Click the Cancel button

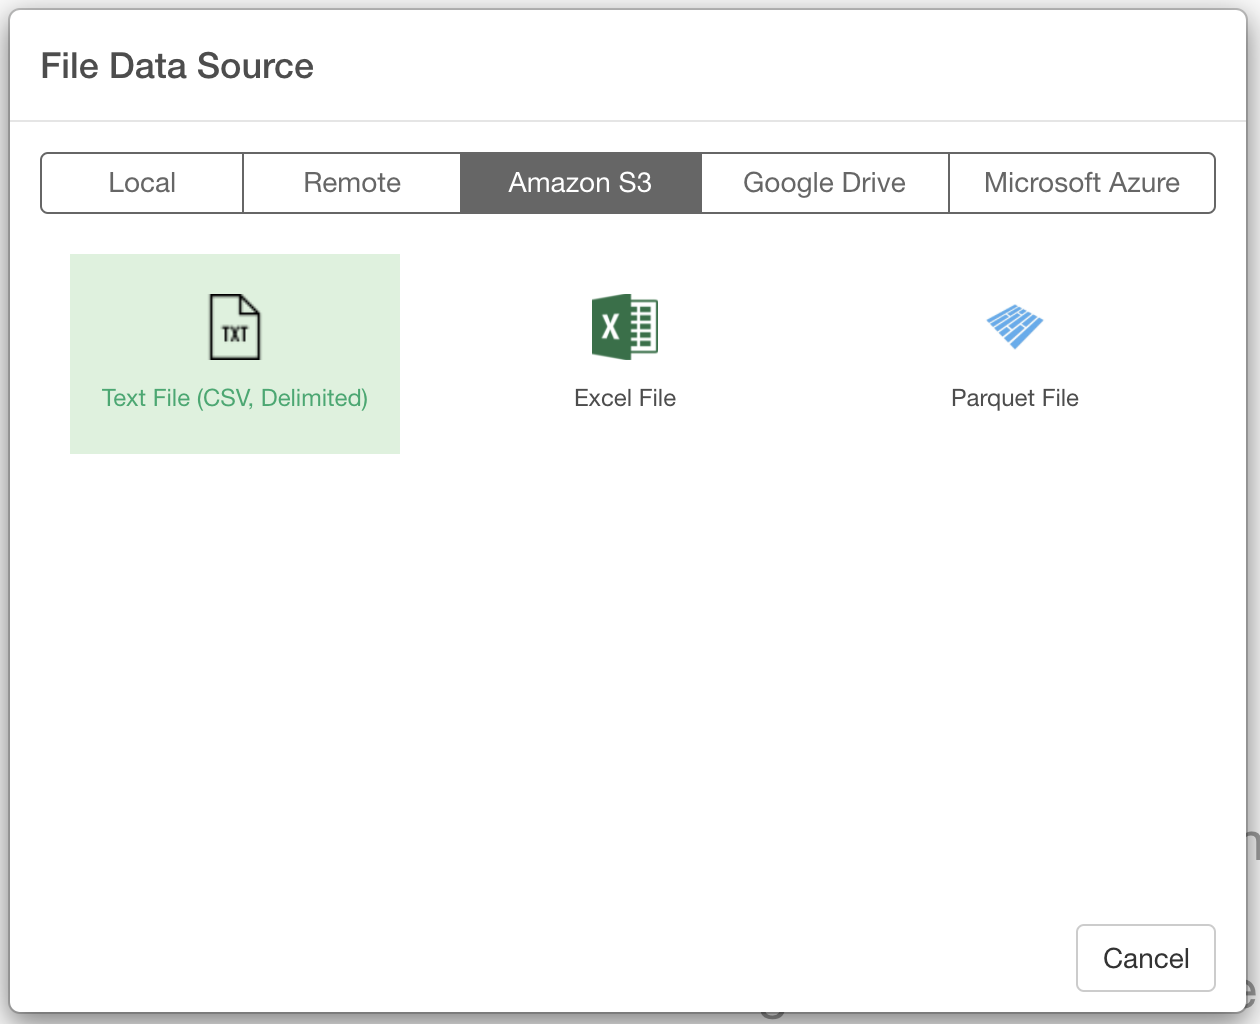point(1145,958)
